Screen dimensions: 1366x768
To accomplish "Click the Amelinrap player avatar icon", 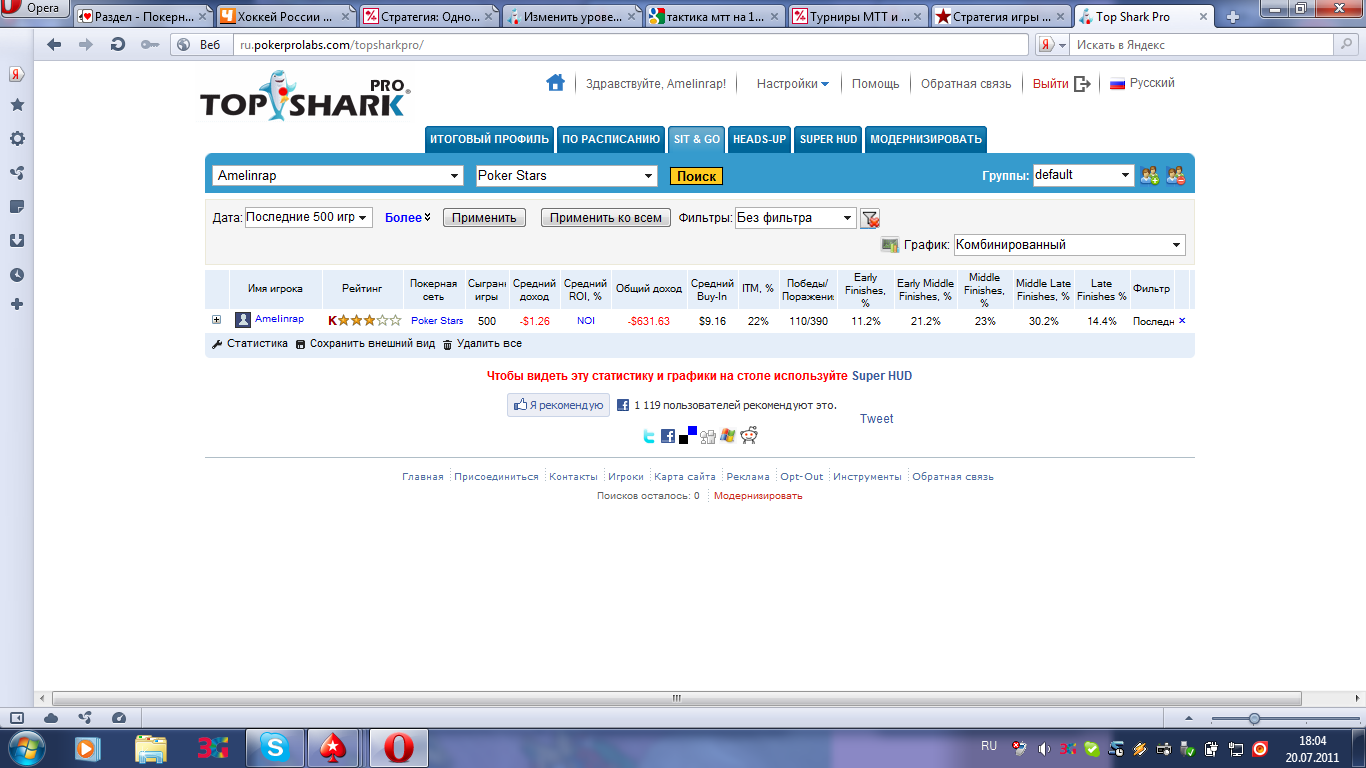I will click(x=243, y=320).
